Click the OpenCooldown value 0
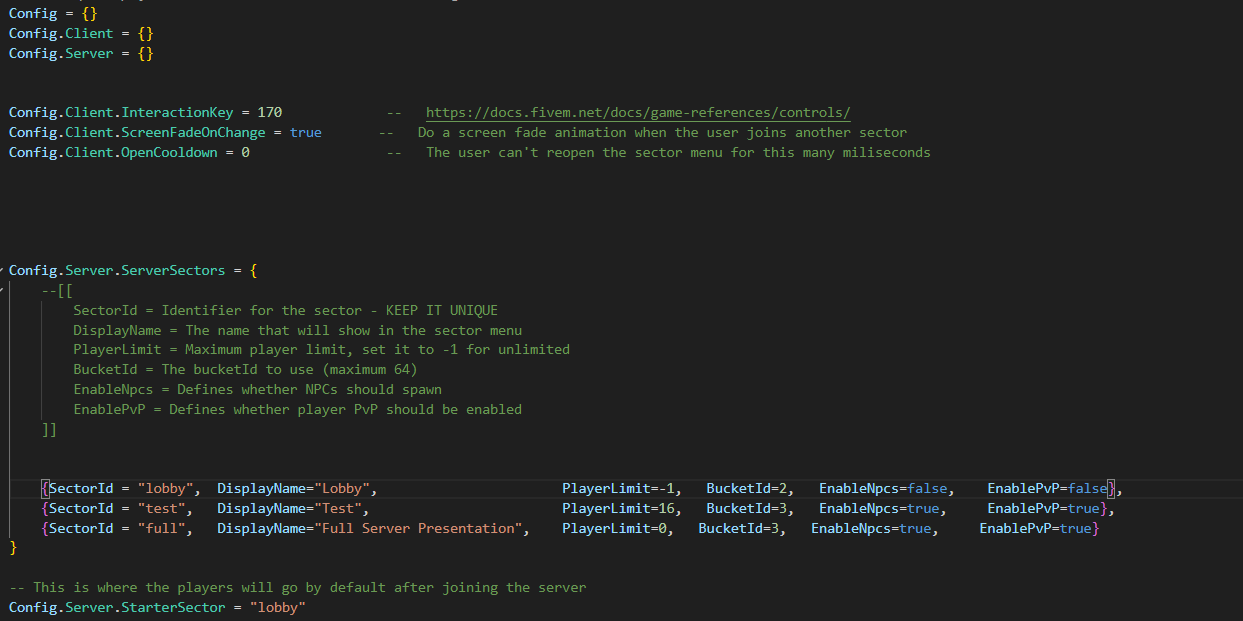This screenshot has width=1243, height=621. coord(246,153)
